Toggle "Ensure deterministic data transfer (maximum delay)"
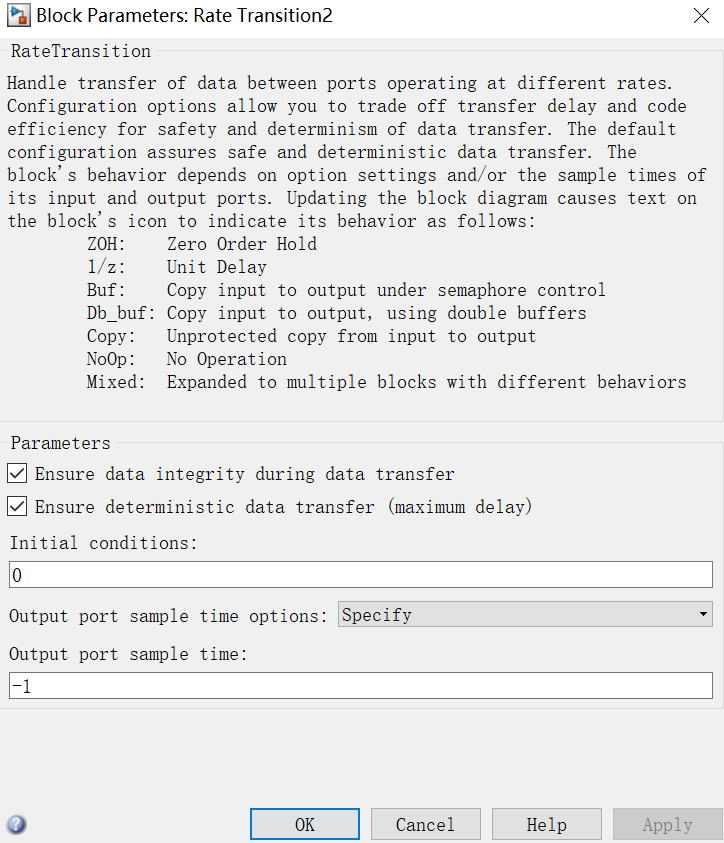The height and width of the screenshot is (843, 724). pos(16,506)
